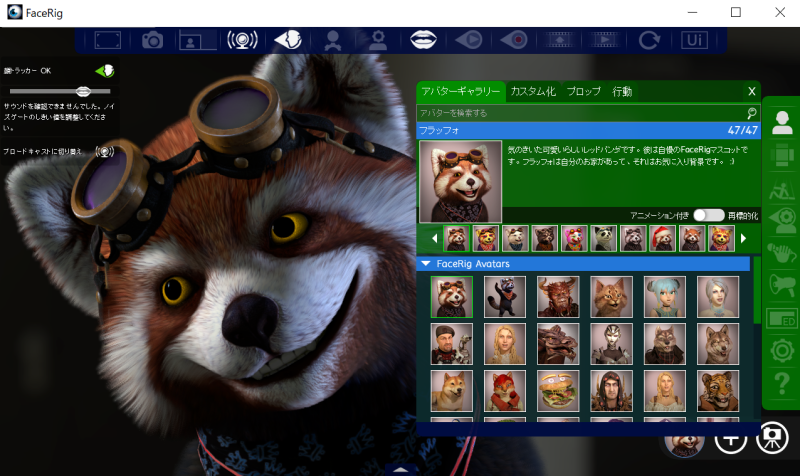This screenshot has width=800, height=476.
Task: Click the avatar search input field
Action: click(582, 113)
